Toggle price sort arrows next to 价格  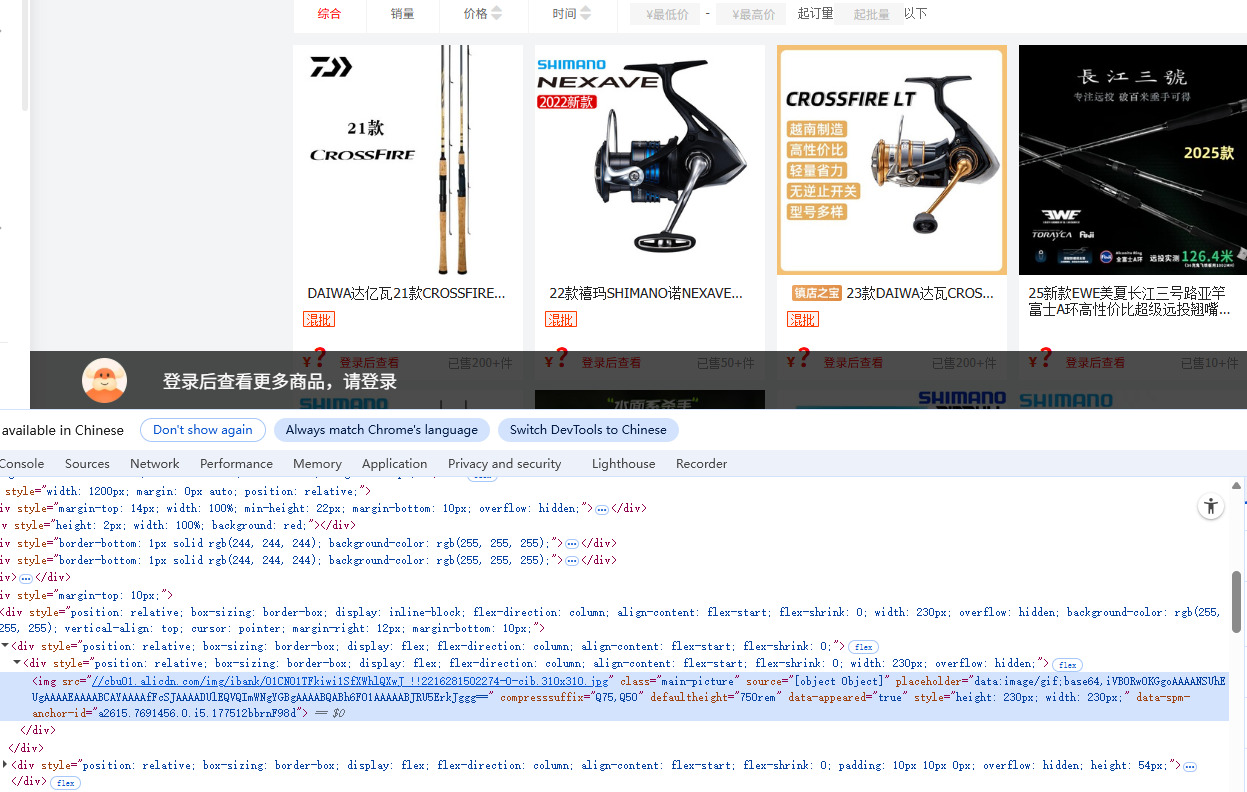(x=497, y=13)
